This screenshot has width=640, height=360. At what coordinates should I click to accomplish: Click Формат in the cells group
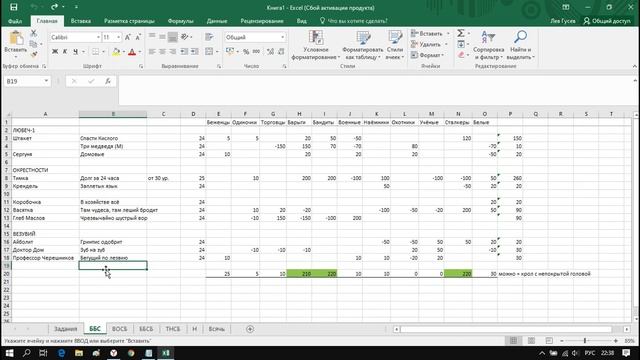[427, 55]
